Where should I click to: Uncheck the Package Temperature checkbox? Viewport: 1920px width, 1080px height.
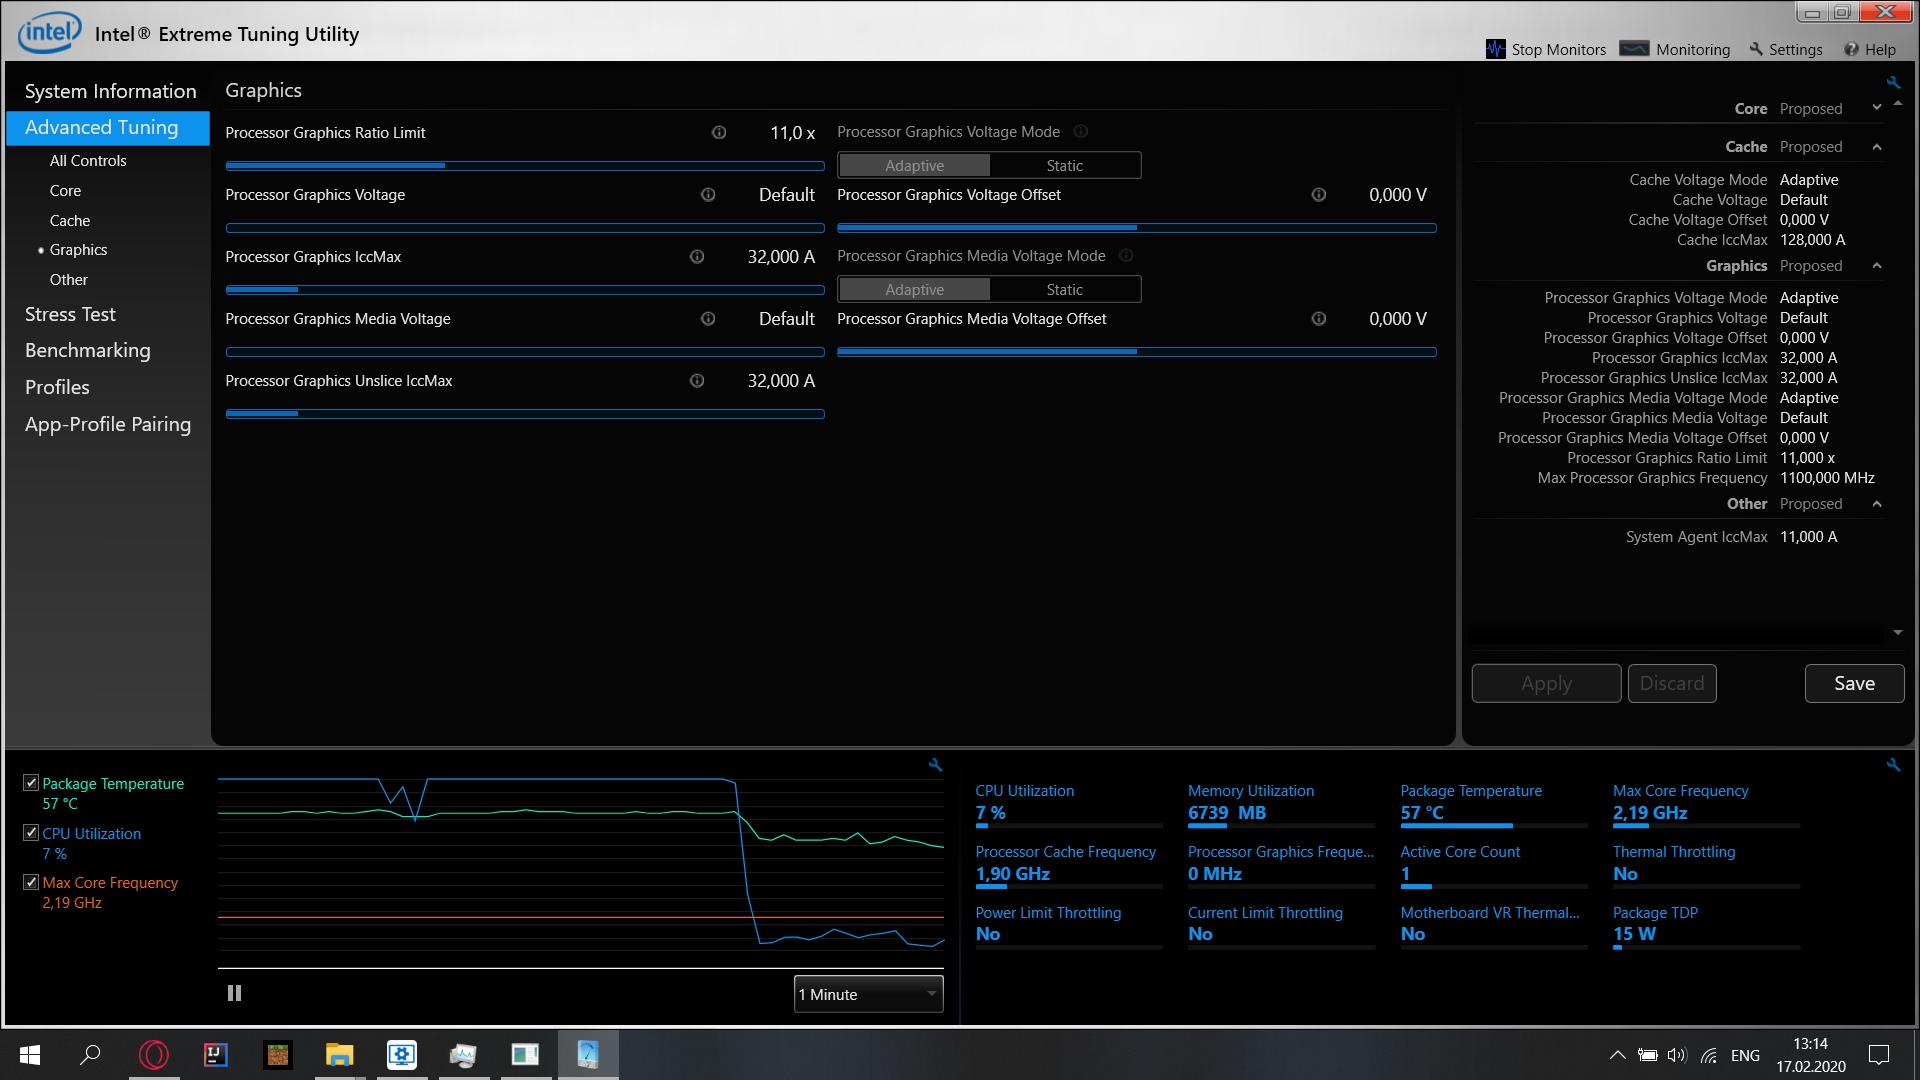click(31, 783)
